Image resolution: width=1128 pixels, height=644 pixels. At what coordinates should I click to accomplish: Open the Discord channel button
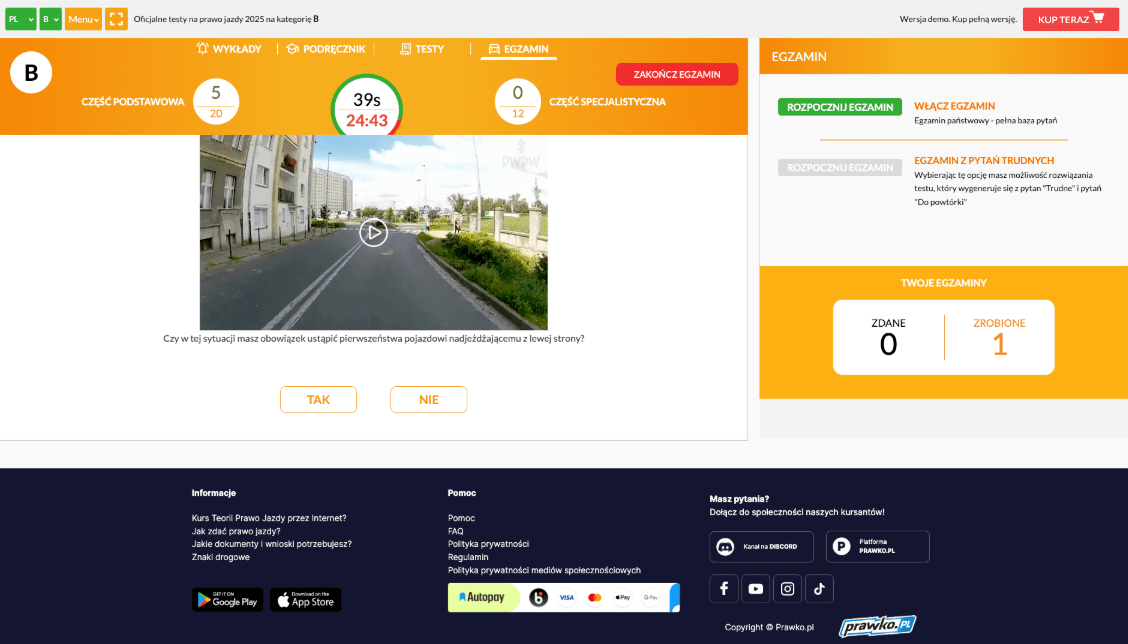[761, 547]
